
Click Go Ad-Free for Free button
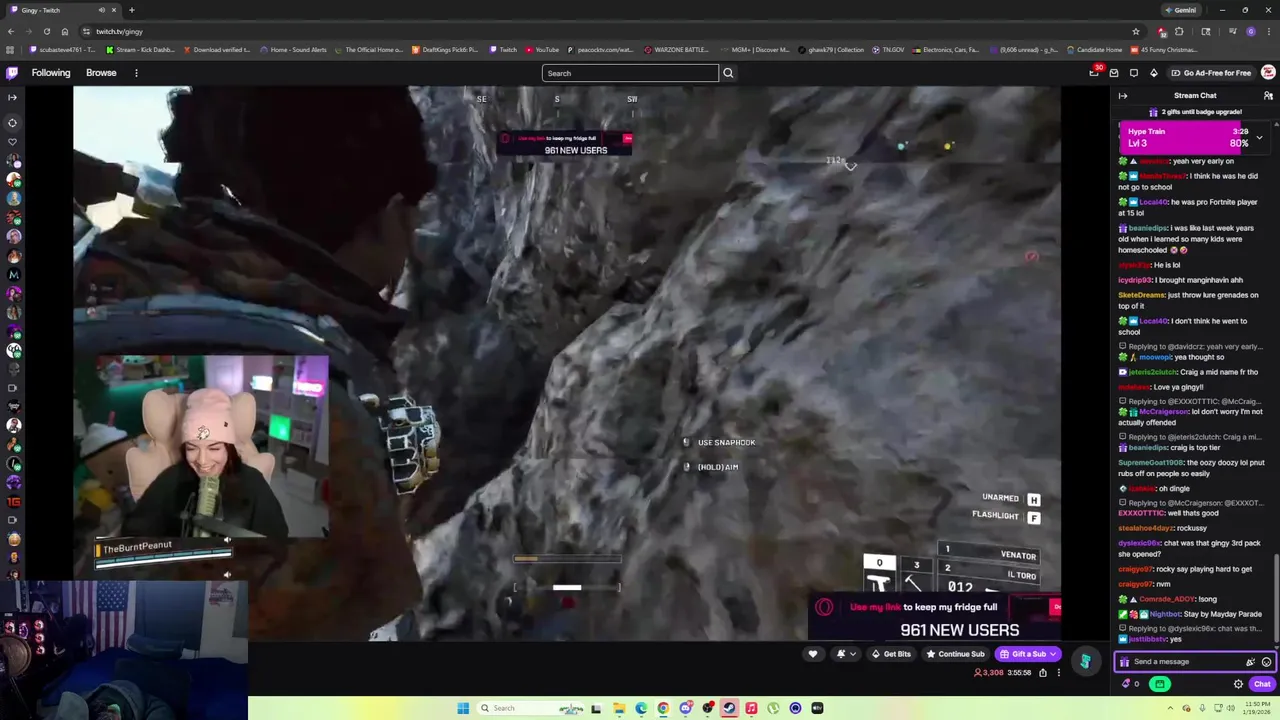pyautogui.click(x=1211, y=73)
